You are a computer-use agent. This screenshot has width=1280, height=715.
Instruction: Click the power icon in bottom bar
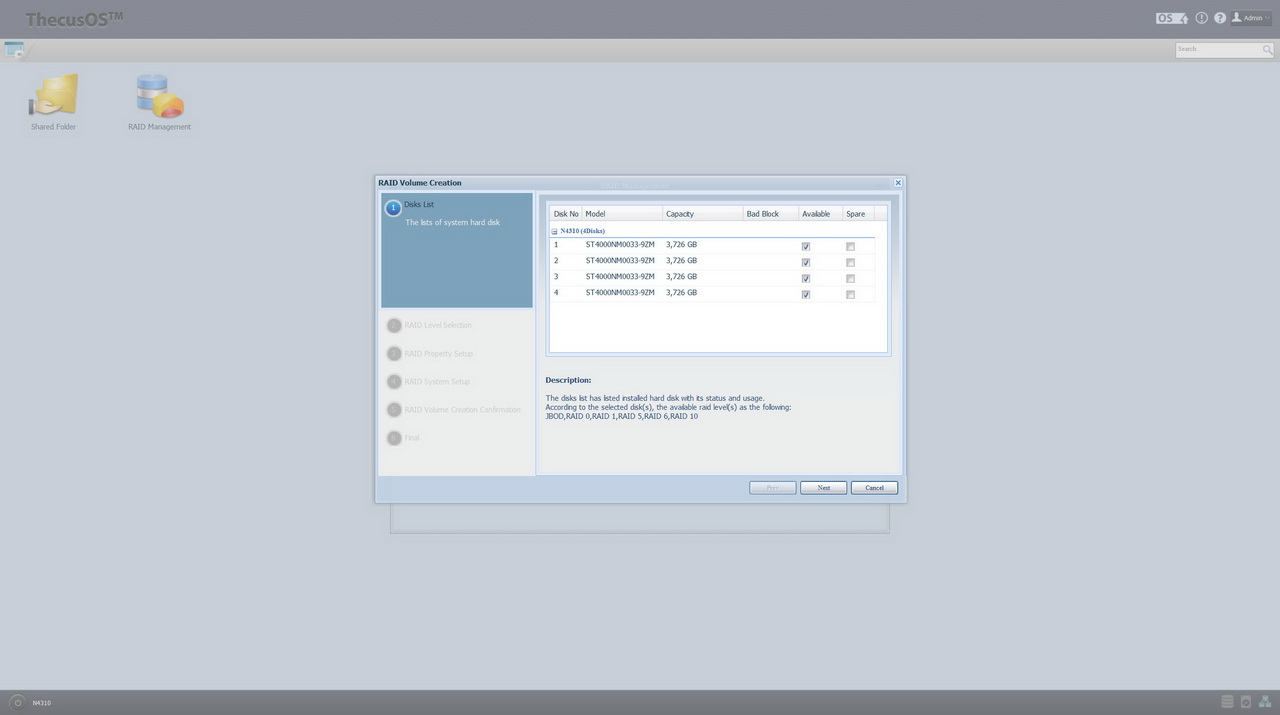[x=17, y=702]
